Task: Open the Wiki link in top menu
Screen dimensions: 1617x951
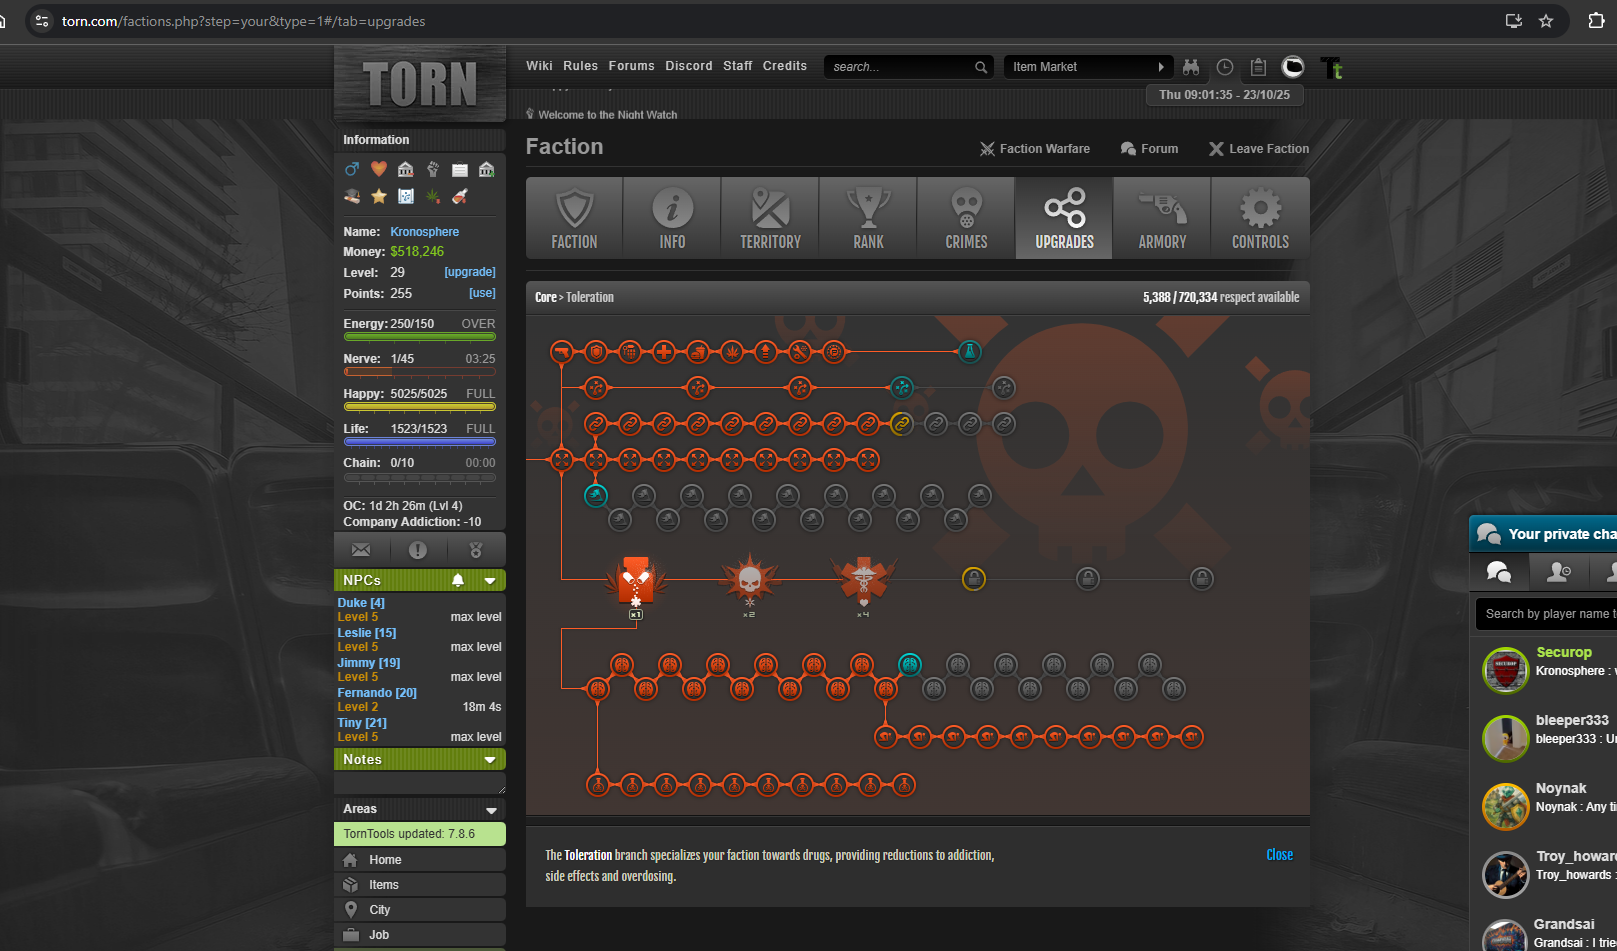Action: (x=539, y=66)
